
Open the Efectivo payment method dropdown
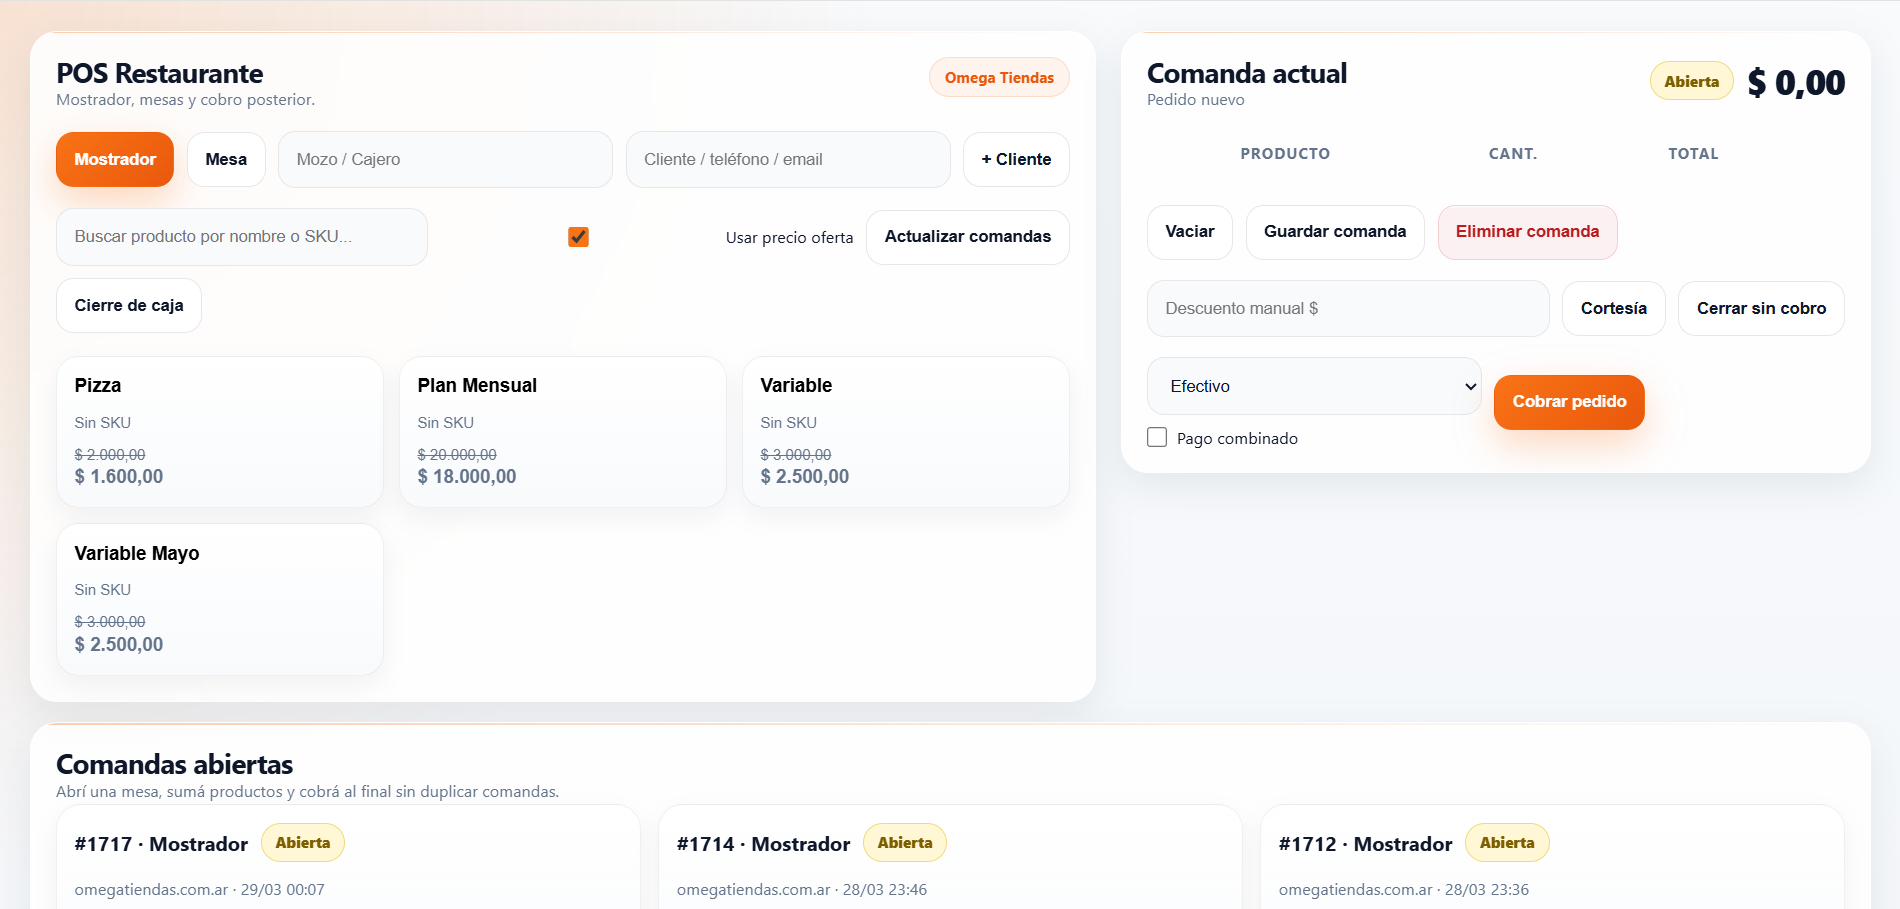(1313, 386)
